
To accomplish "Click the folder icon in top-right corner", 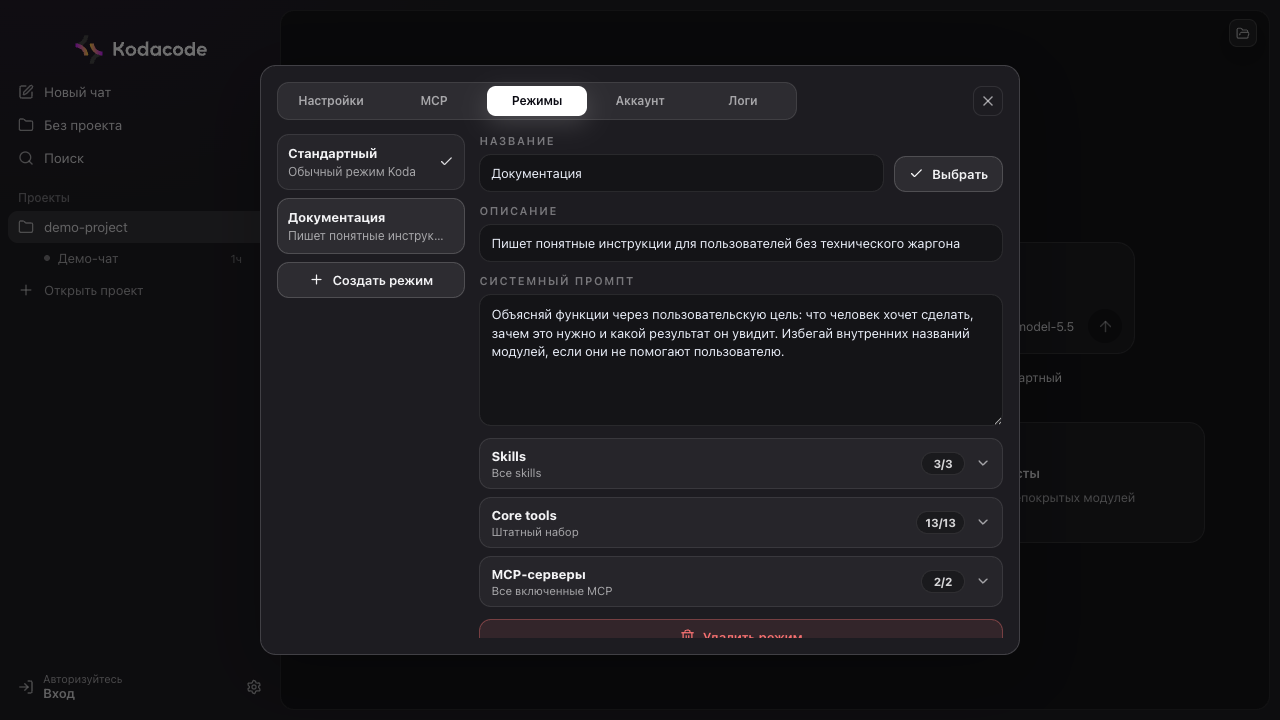I will point(1243,33).
